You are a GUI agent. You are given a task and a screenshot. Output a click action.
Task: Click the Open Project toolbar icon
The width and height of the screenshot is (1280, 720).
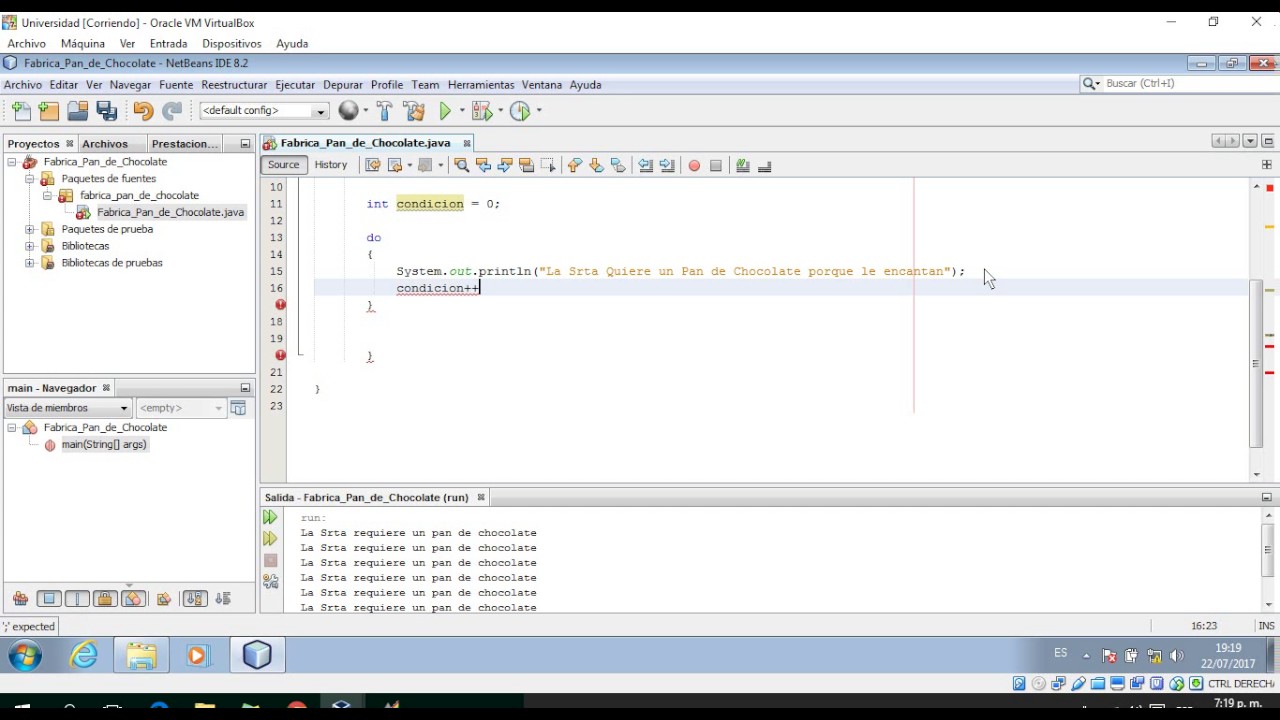pyautogui.click(x=77, y=111)
